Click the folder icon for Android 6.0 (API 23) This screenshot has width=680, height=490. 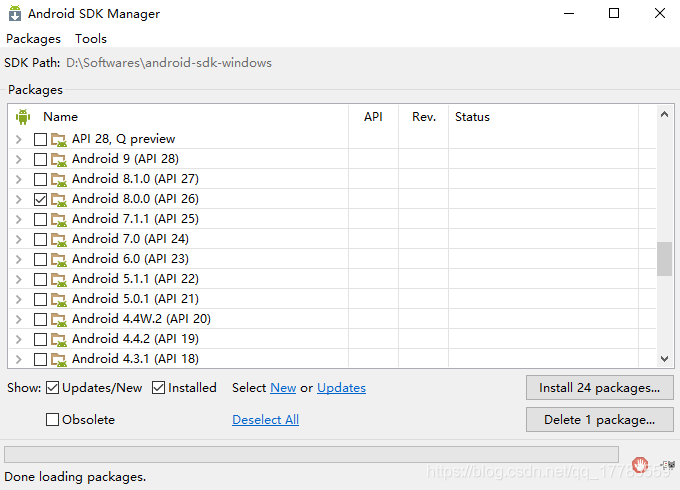(59, 259)
